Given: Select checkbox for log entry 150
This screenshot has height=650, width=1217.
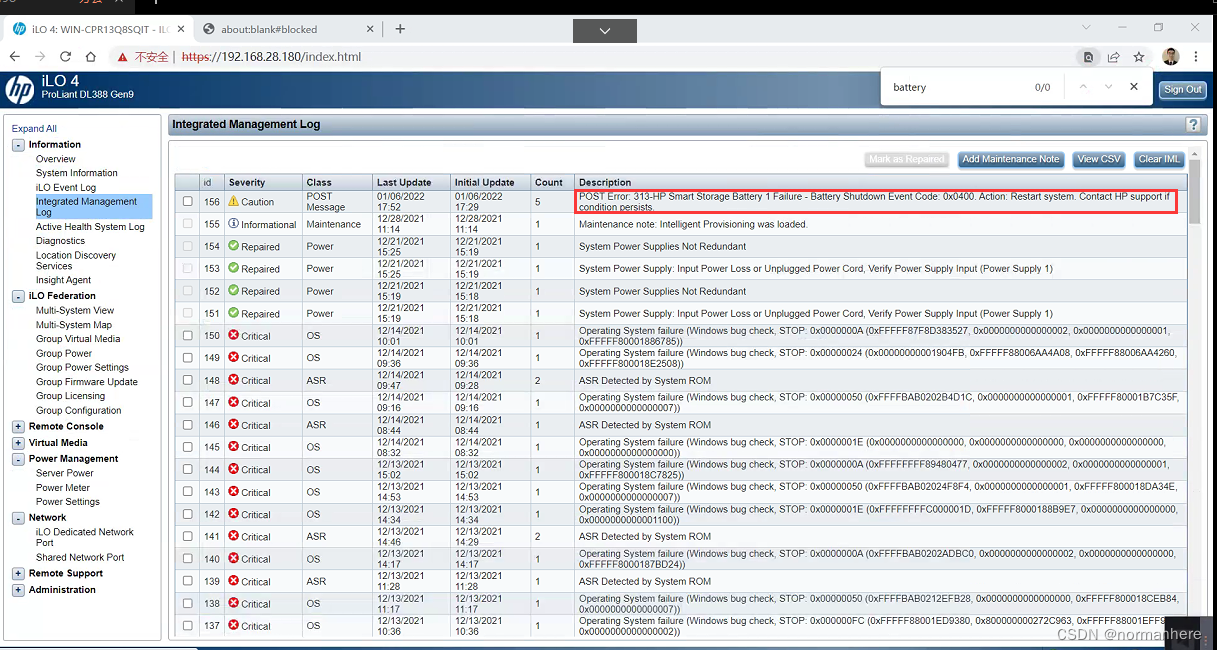Looking at the screenshot, I should click(187, 335).
